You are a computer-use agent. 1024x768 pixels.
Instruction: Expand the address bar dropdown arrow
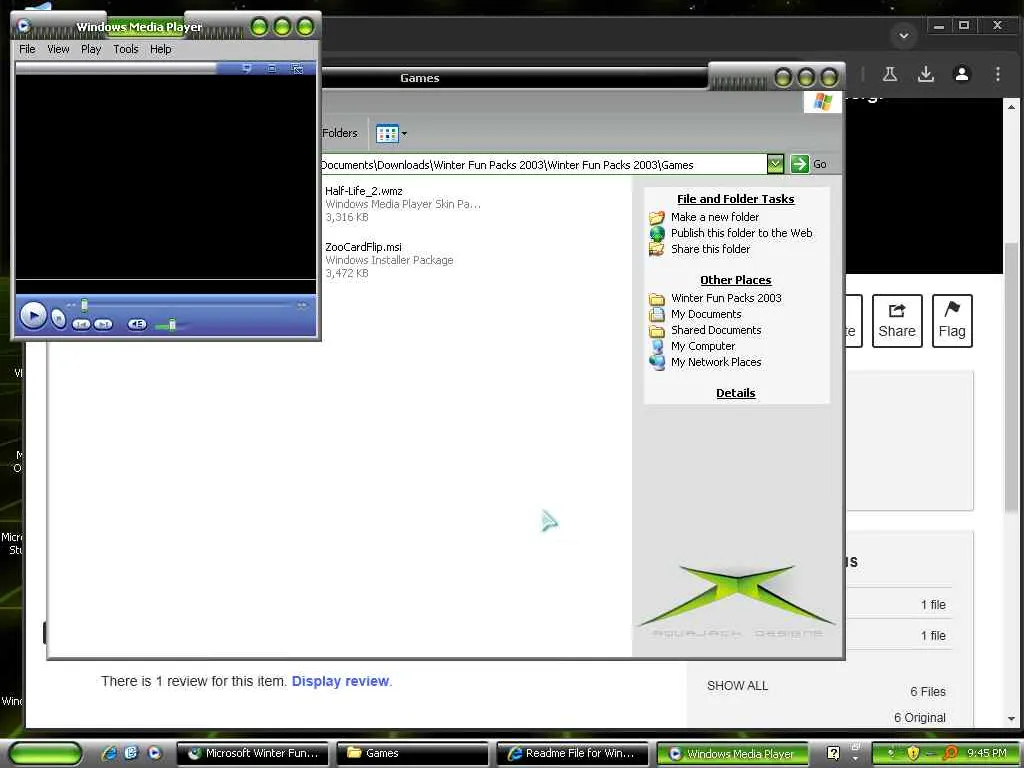pos(775,164)
